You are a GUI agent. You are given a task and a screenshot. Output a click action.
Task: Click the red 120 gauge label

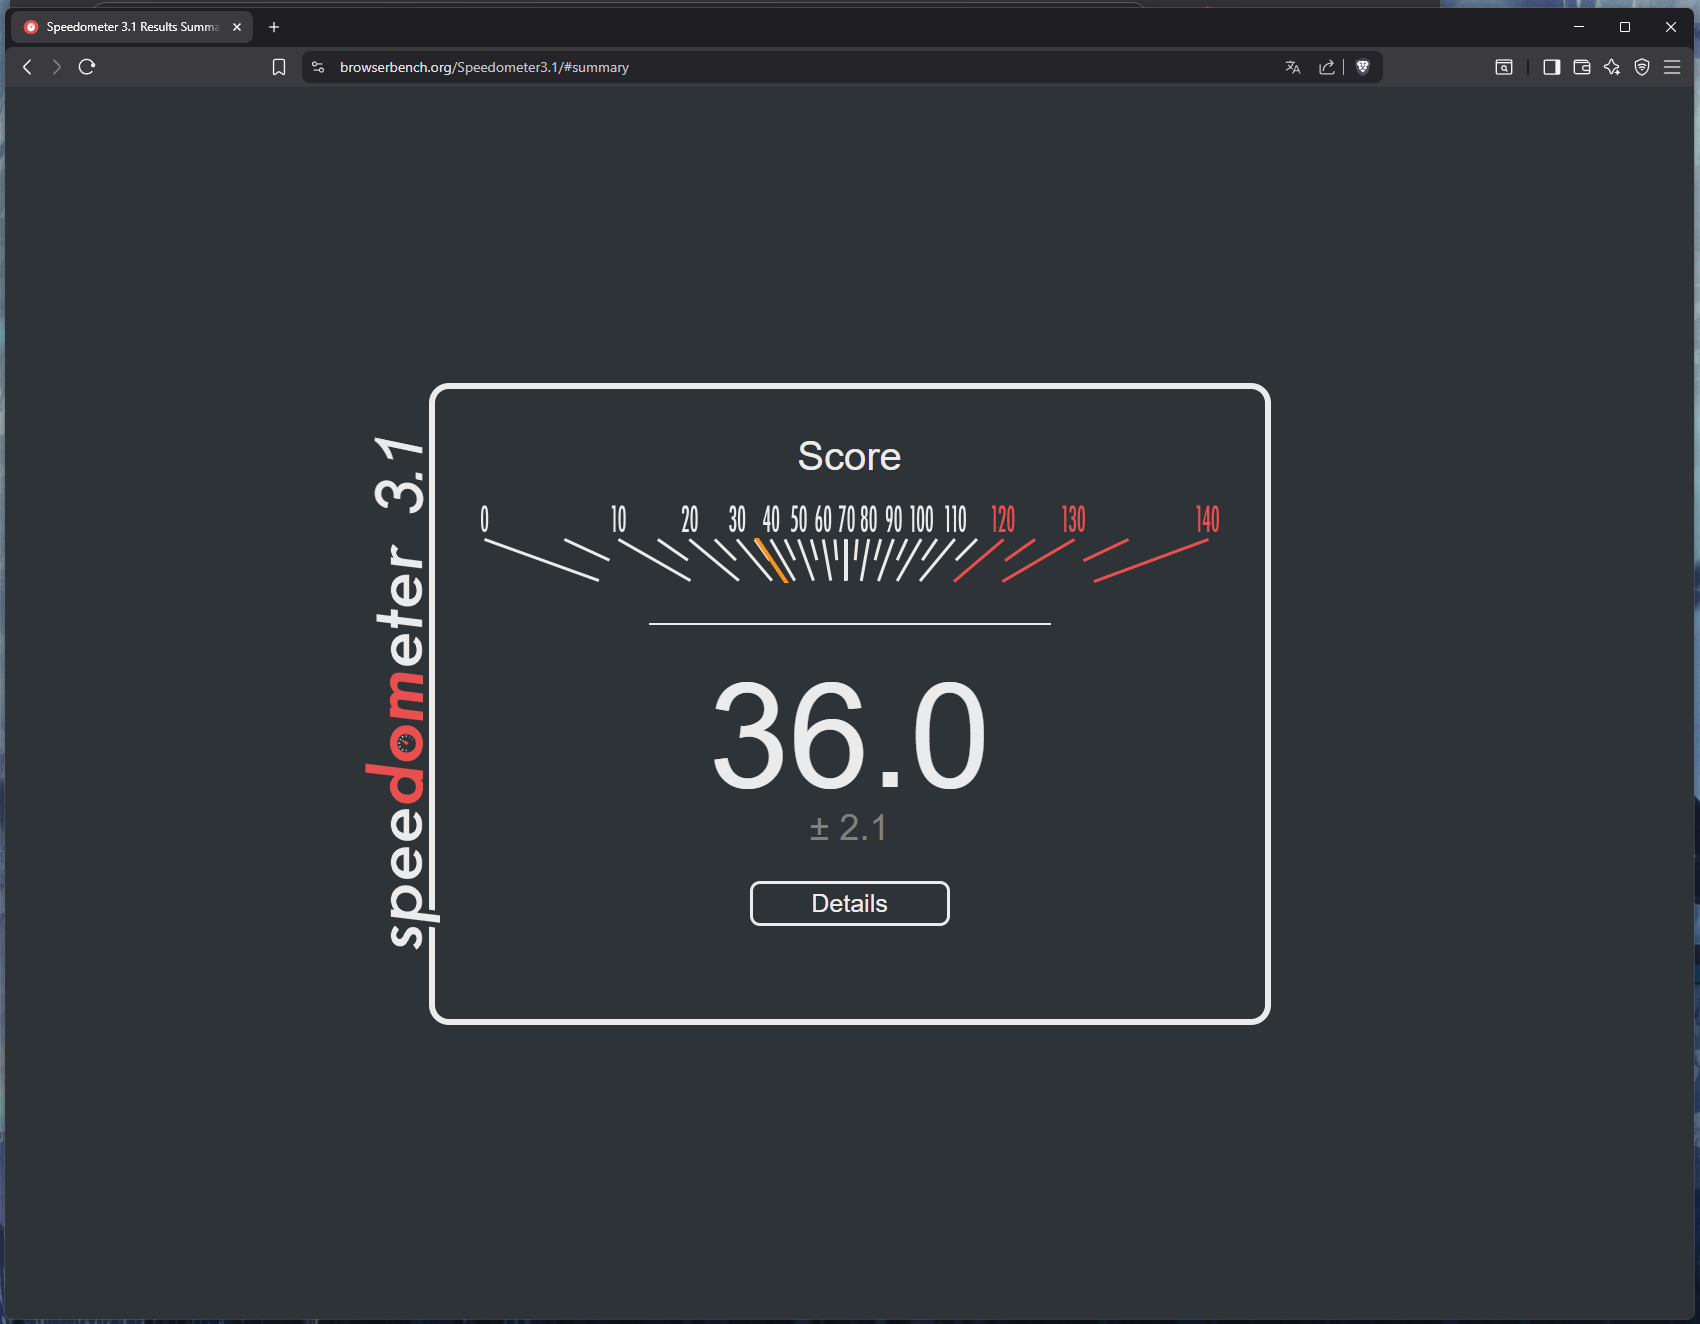point(1003,519)
